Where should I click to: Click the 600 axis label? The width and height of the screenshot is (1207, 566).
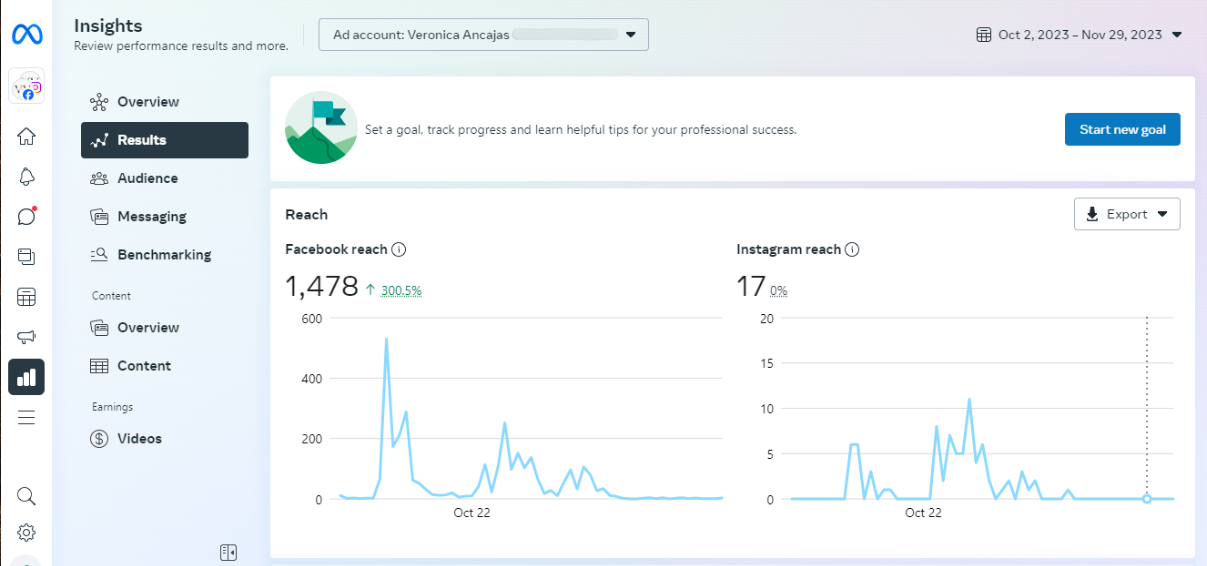click(312, 318)
